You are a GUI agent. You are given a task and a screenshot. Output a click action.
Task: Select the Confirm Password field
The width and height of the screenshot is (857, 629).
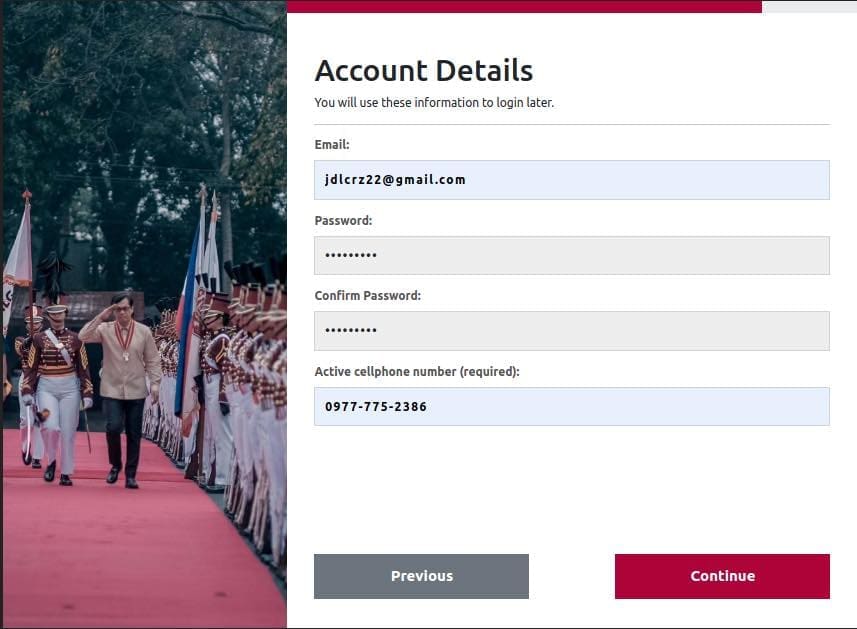coord(572,331)
